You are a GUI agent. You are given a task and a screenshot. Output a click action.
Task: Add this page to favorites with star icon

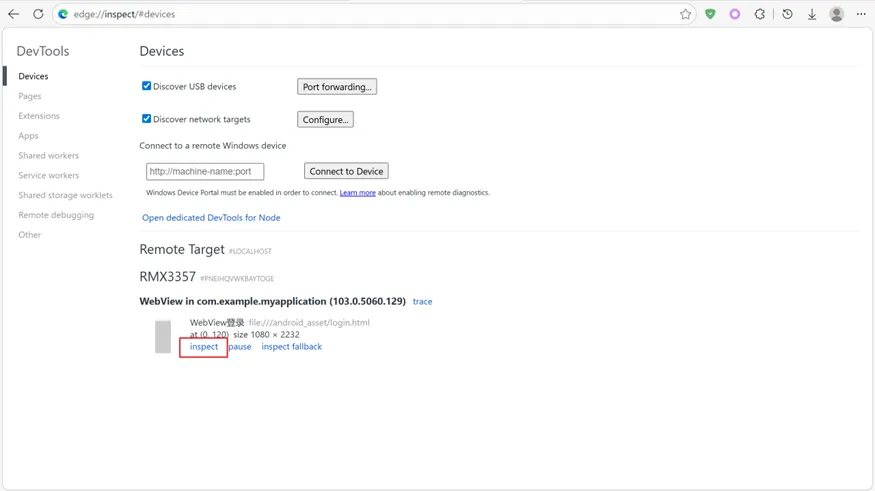pos(685,14)
